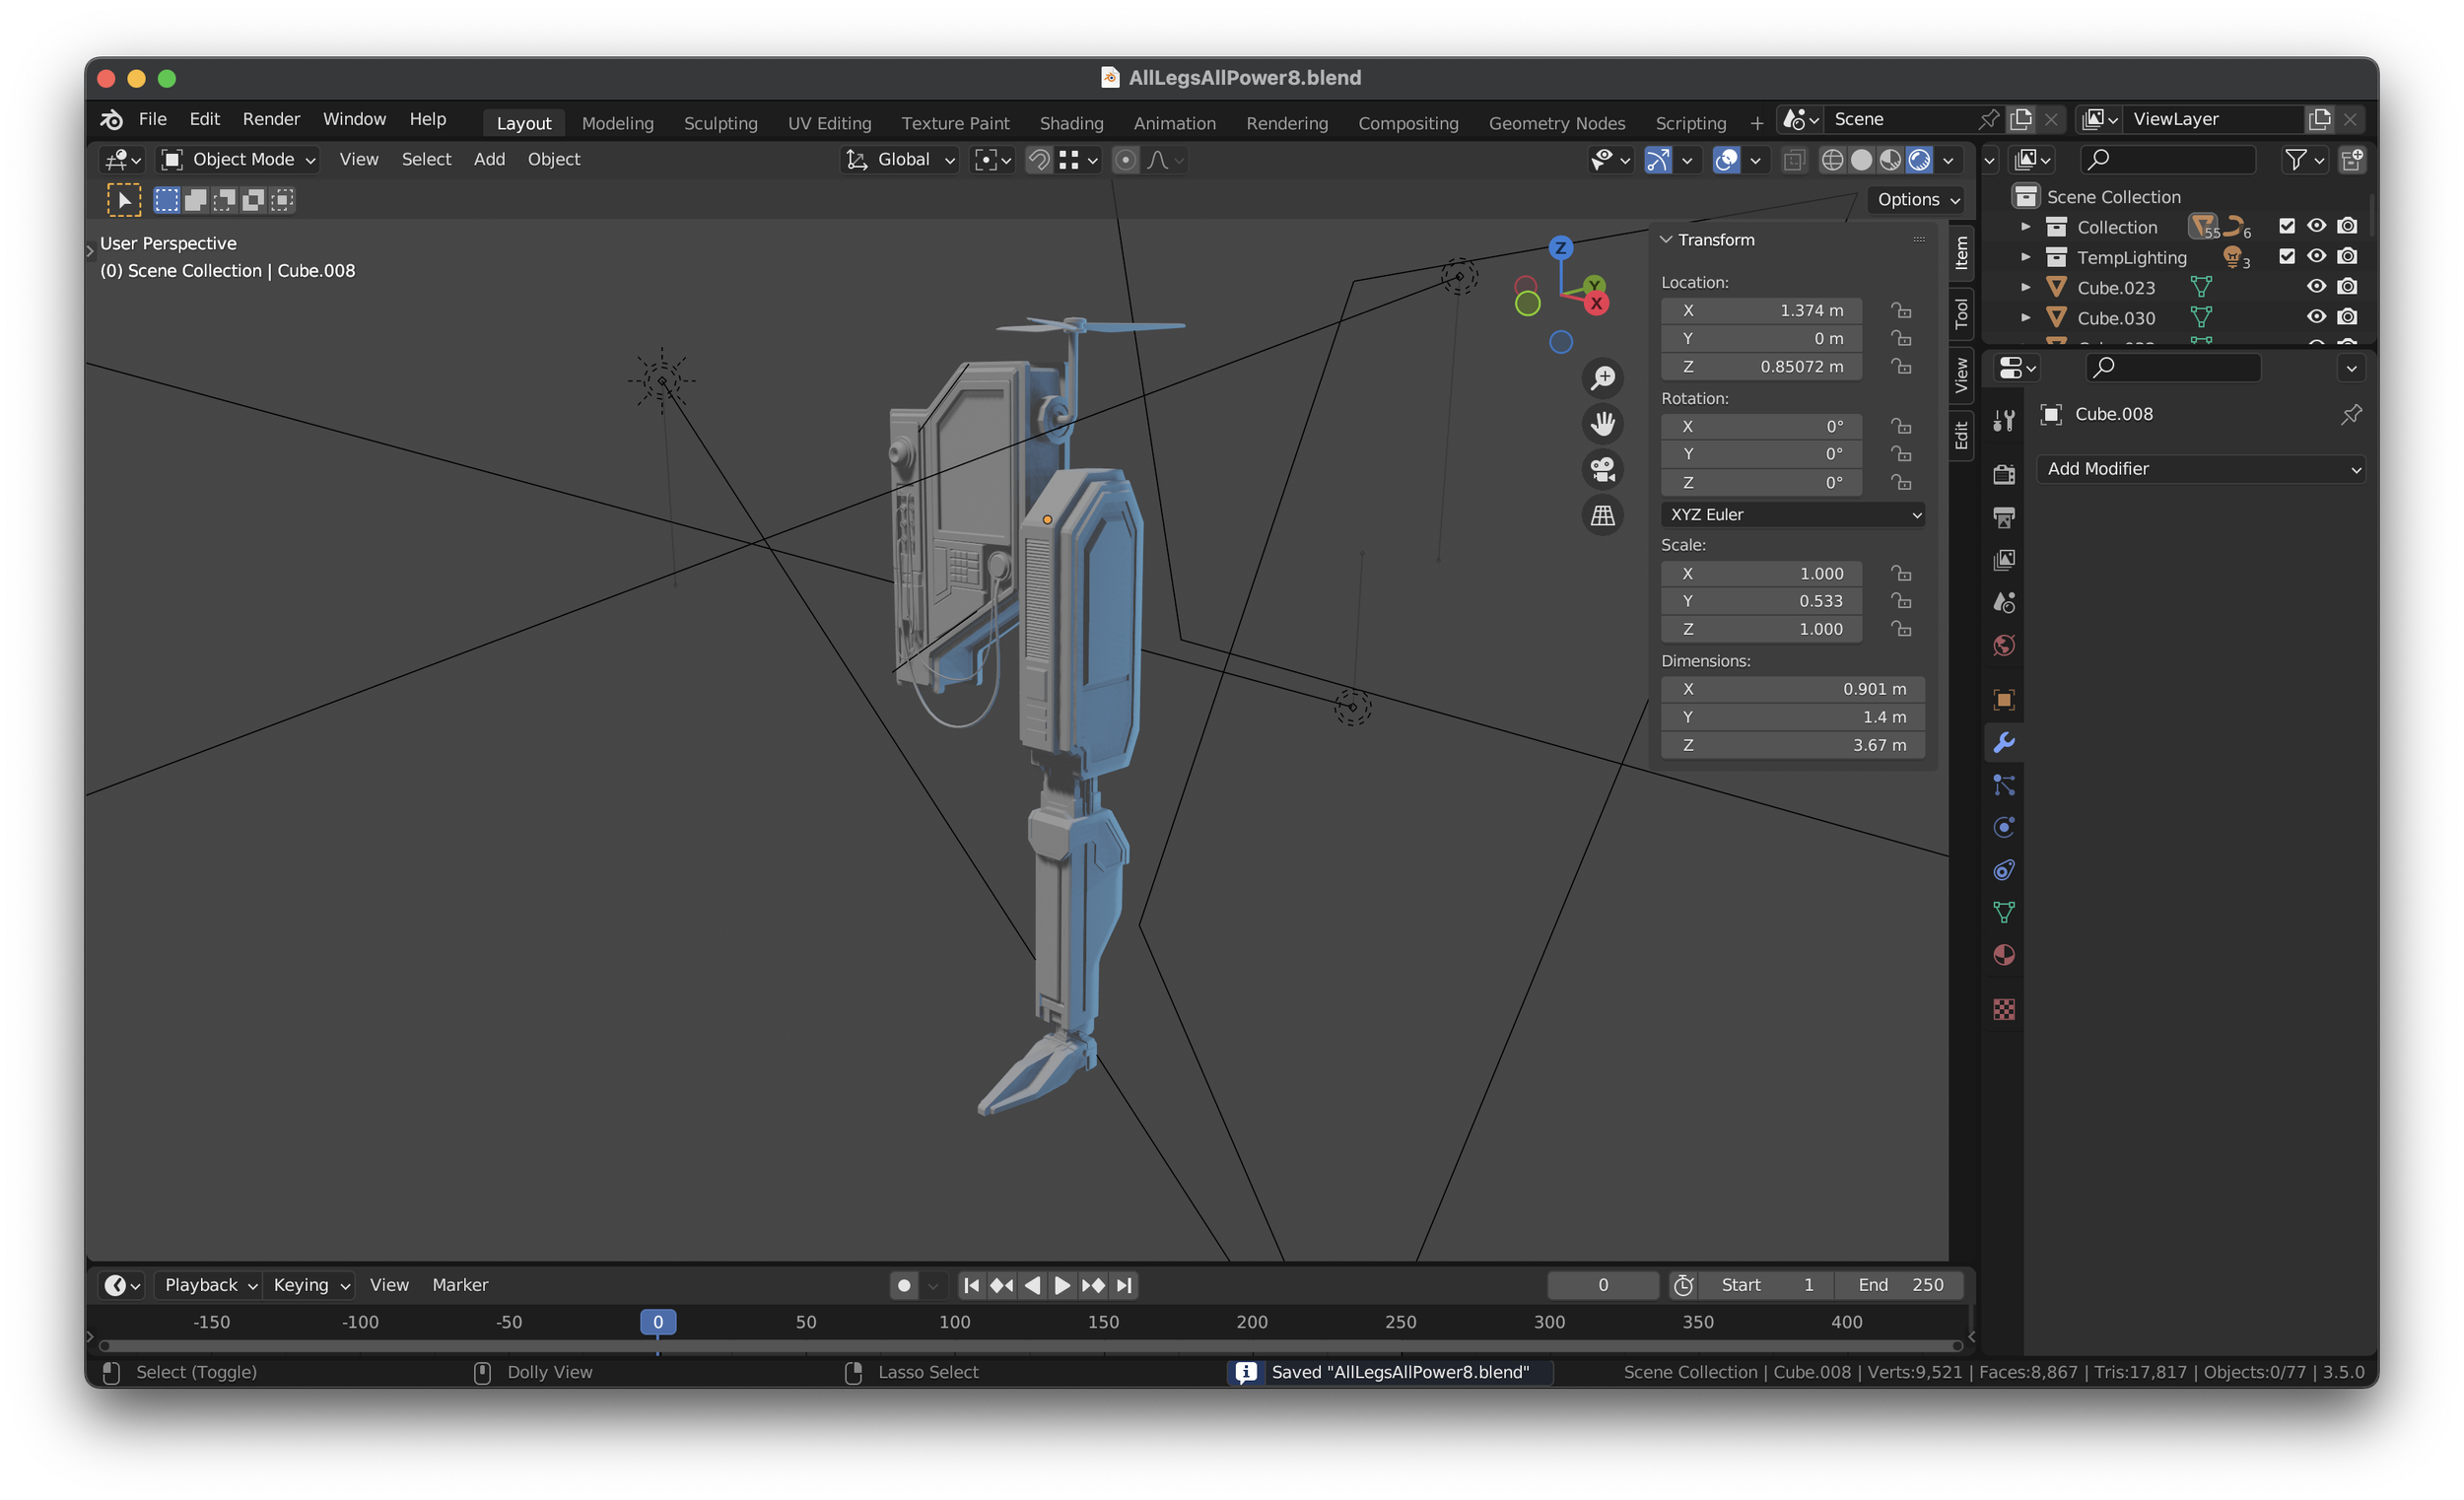Collapse the Transform panel
The image size is (2464, 1500).
(x=1666, y=240)
